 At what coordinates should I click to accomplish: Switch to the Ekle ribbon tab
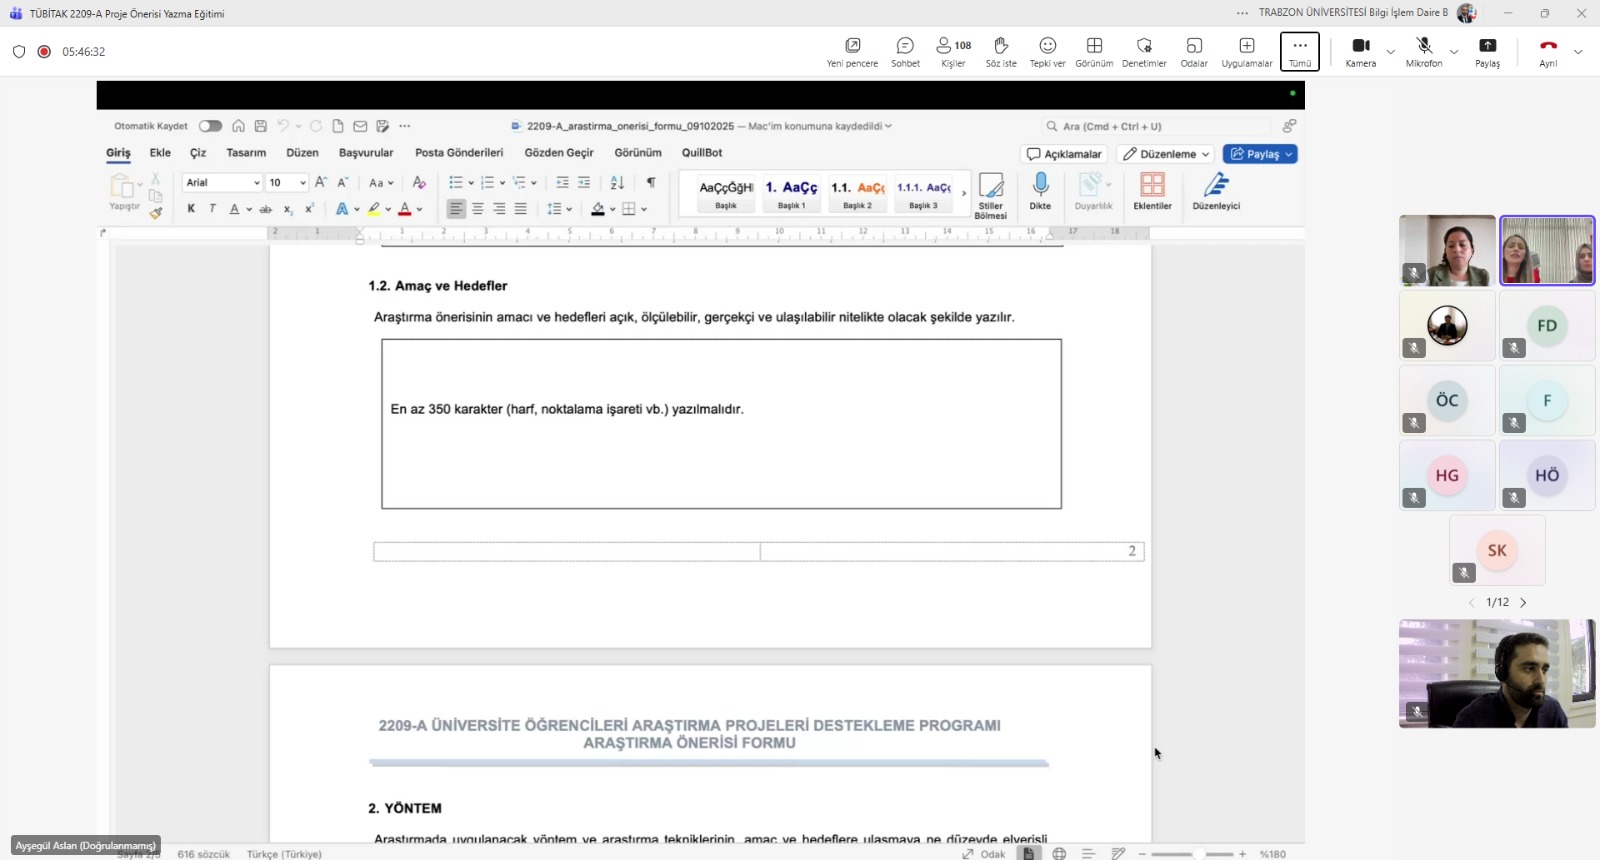(x=160, y=153)
